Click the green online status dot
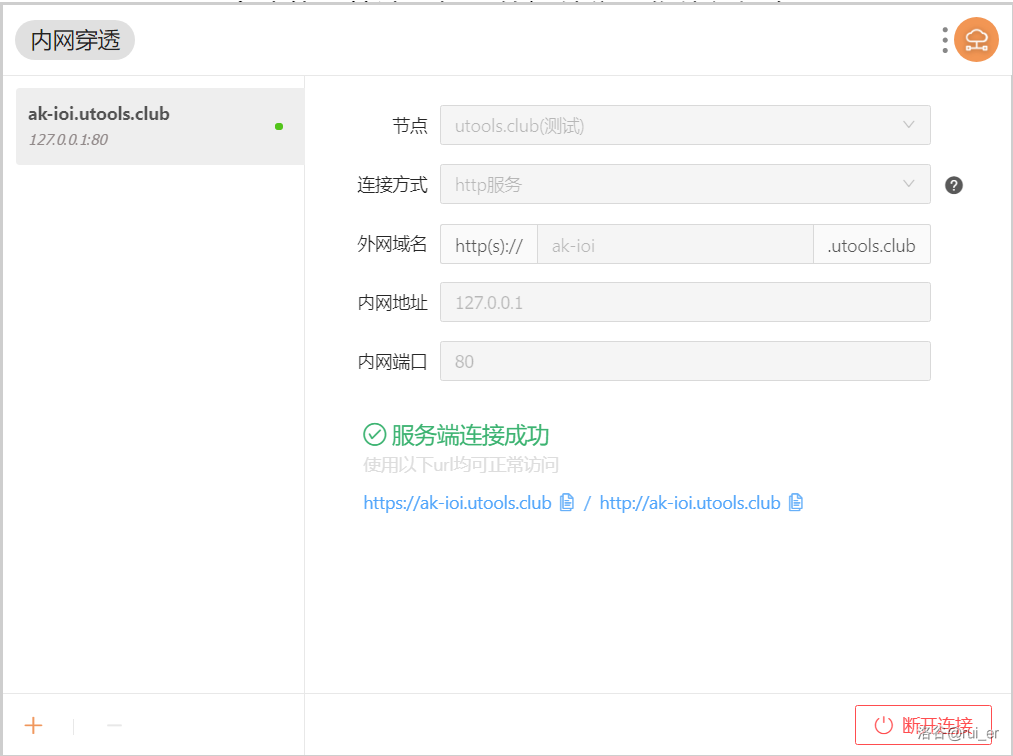1013x756 pixels. (279, 126)
